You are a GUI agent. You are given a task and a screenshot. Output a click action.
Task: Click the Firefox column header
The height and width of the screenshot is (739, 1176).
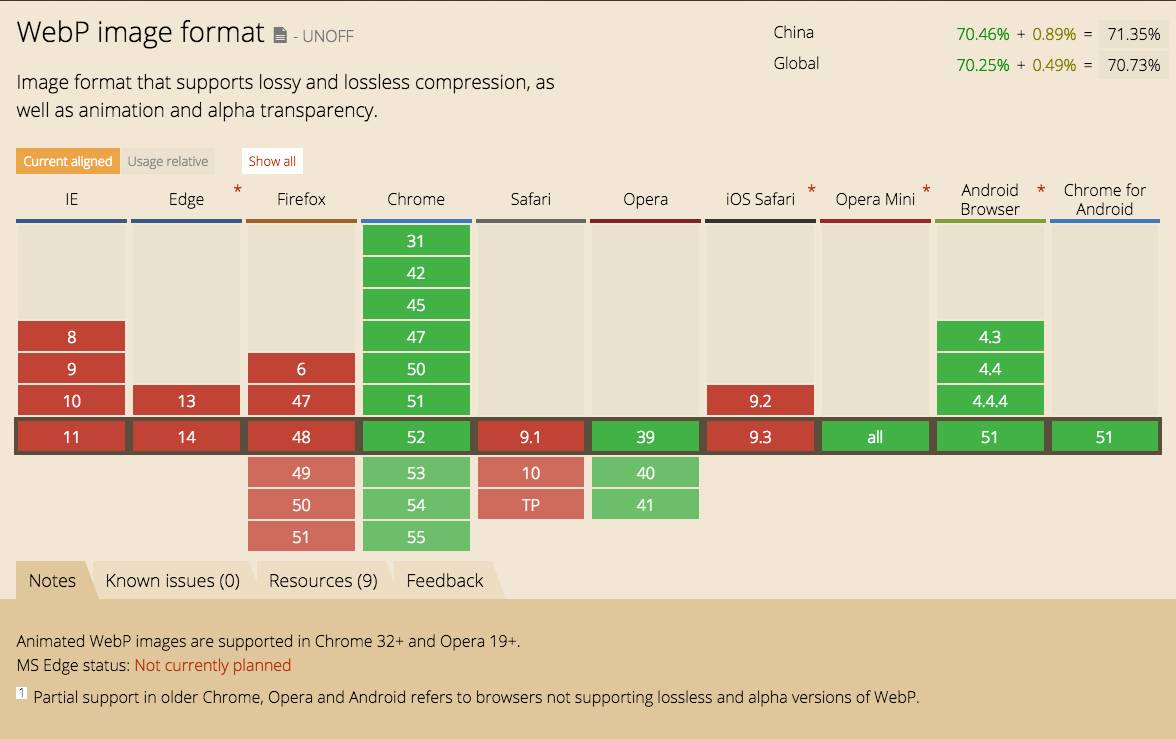click(x=302, y=200)
